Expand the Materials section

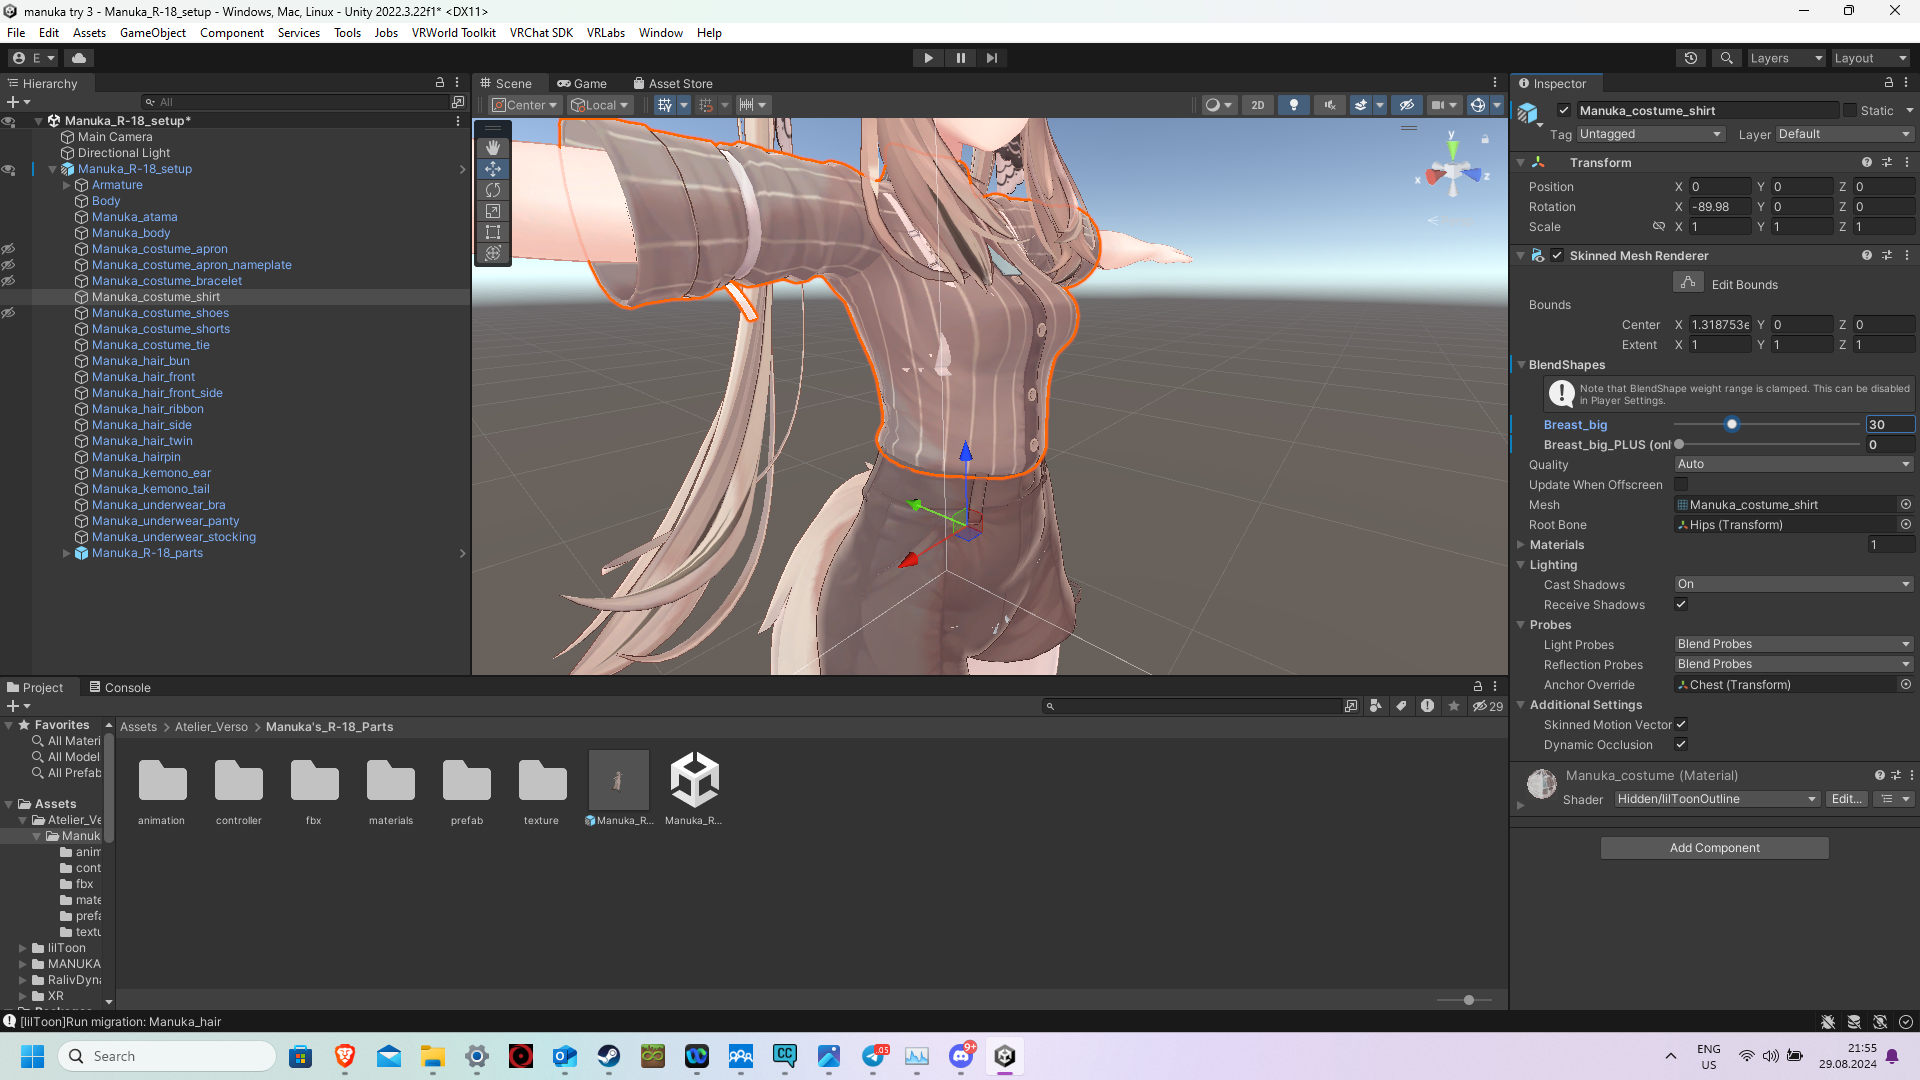click(x=1521, y=545)
